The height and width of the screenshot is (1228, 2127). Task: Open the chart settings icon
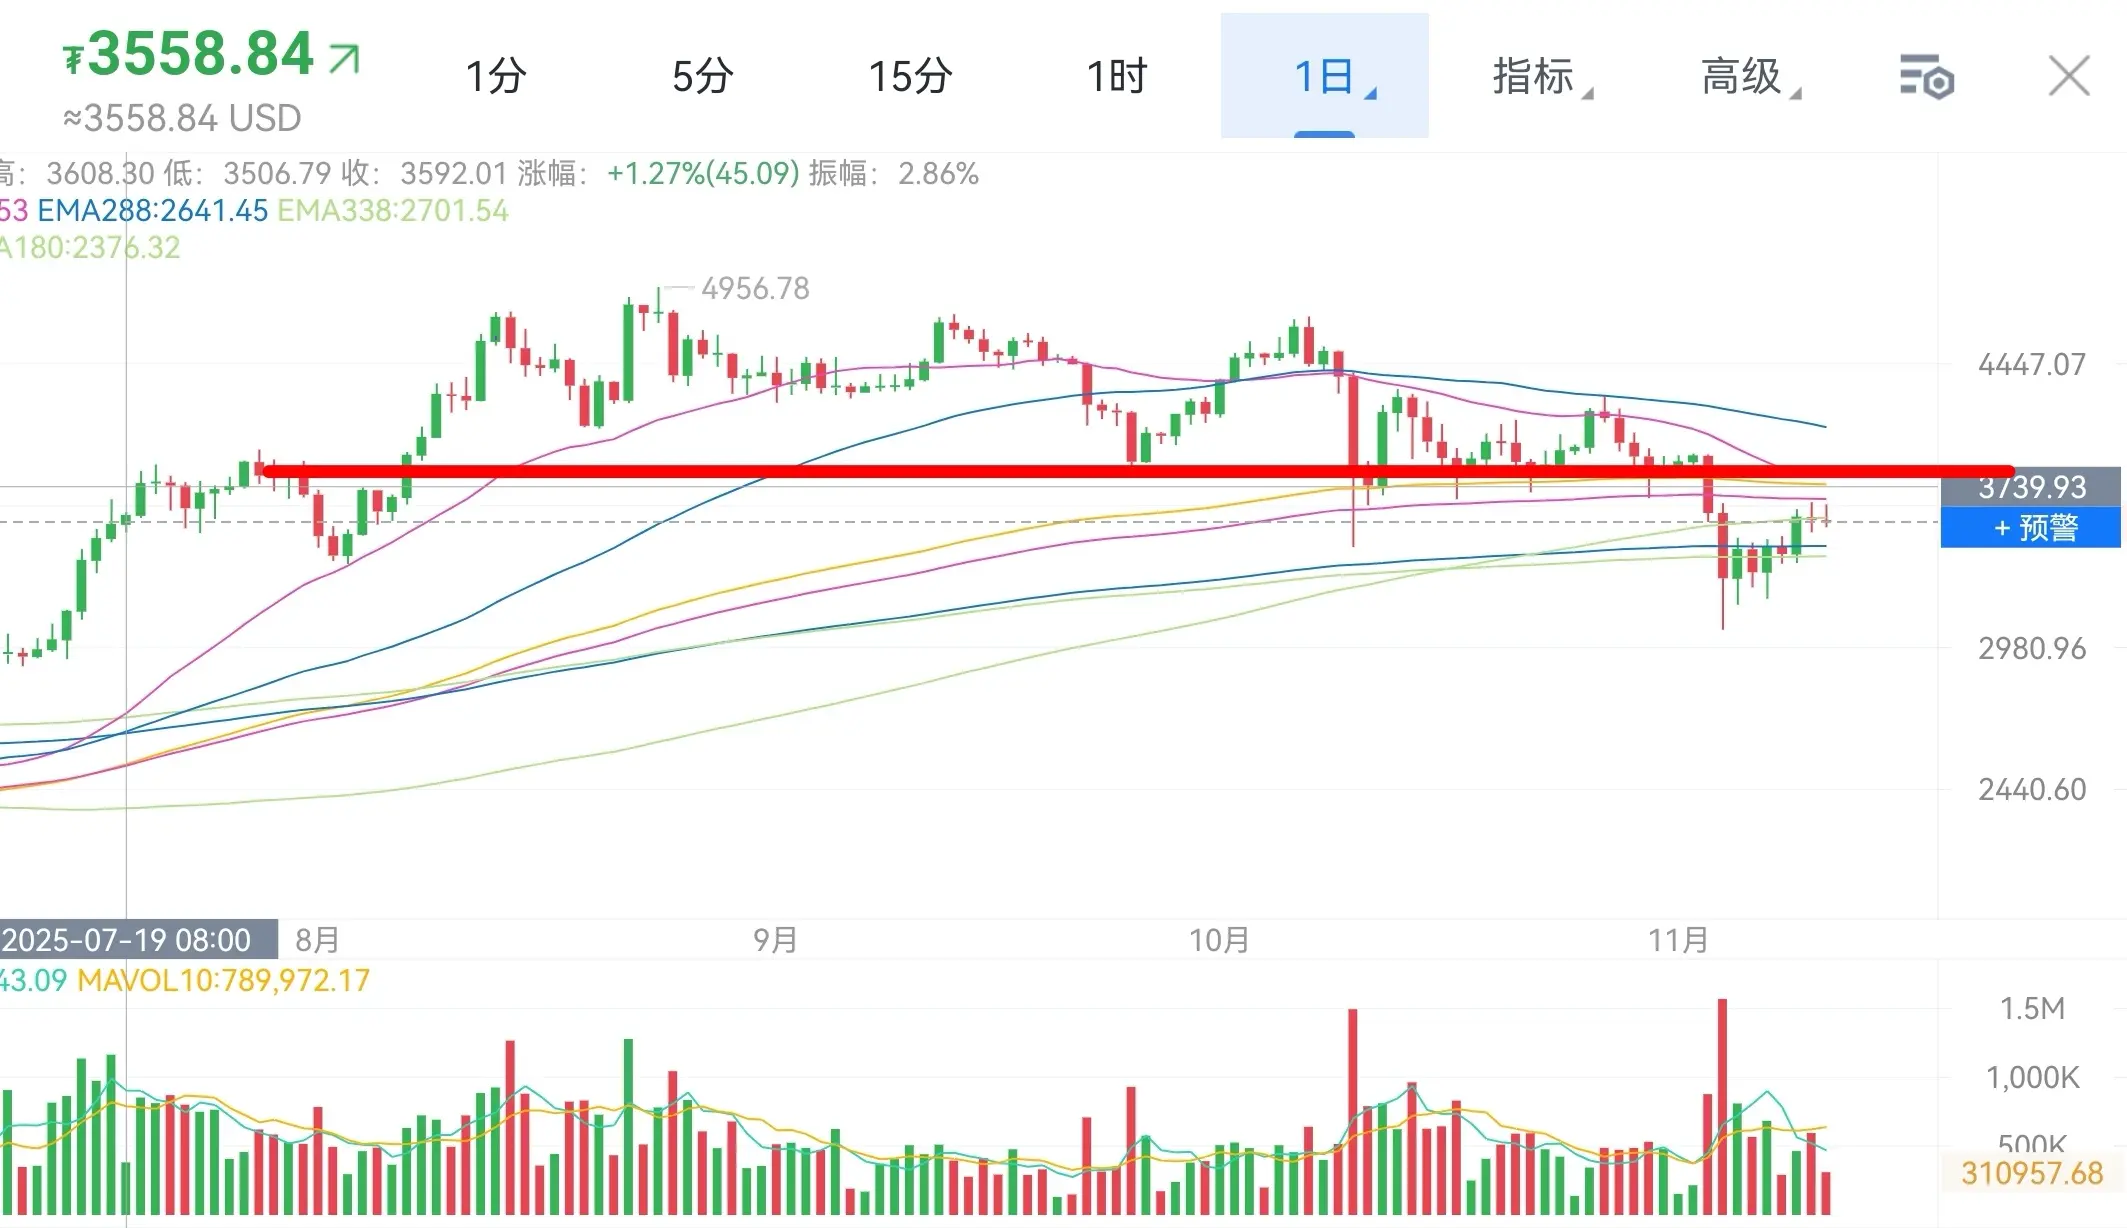pyautogui.click(x=1926, y=77)
